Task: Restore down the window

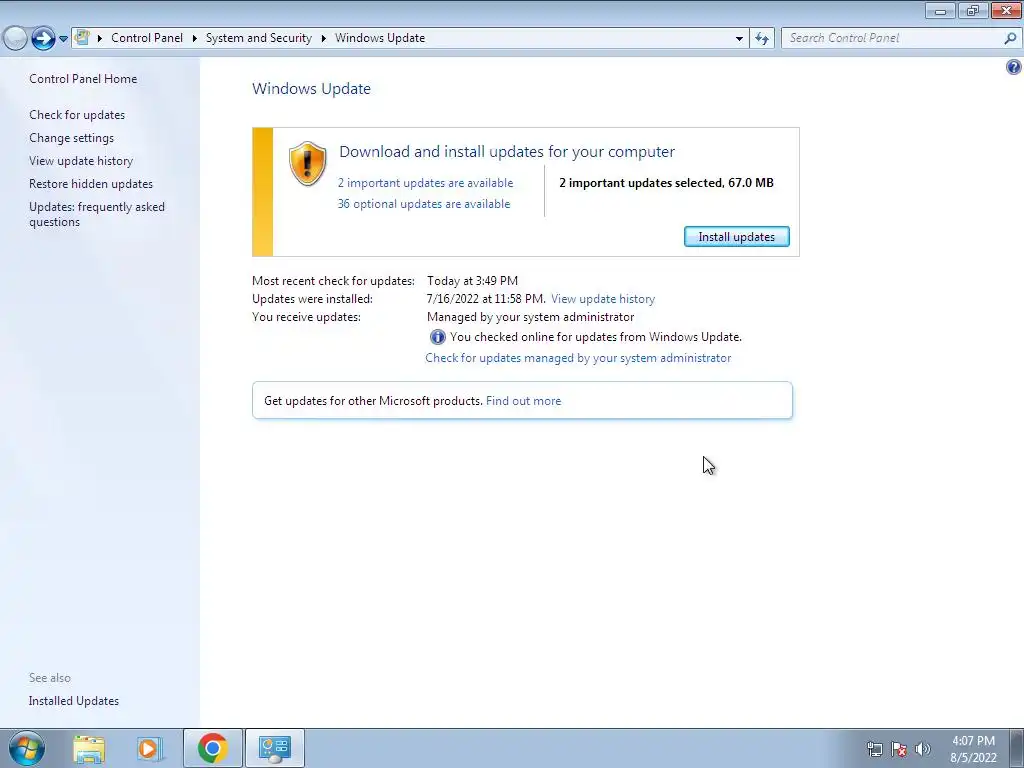Action: point(973,10)
